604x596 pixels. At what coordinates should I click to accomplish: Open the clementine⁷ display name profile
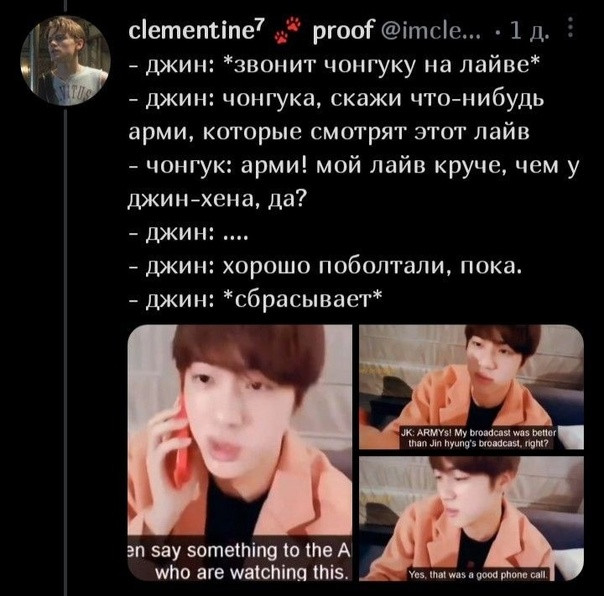point(196,29)
